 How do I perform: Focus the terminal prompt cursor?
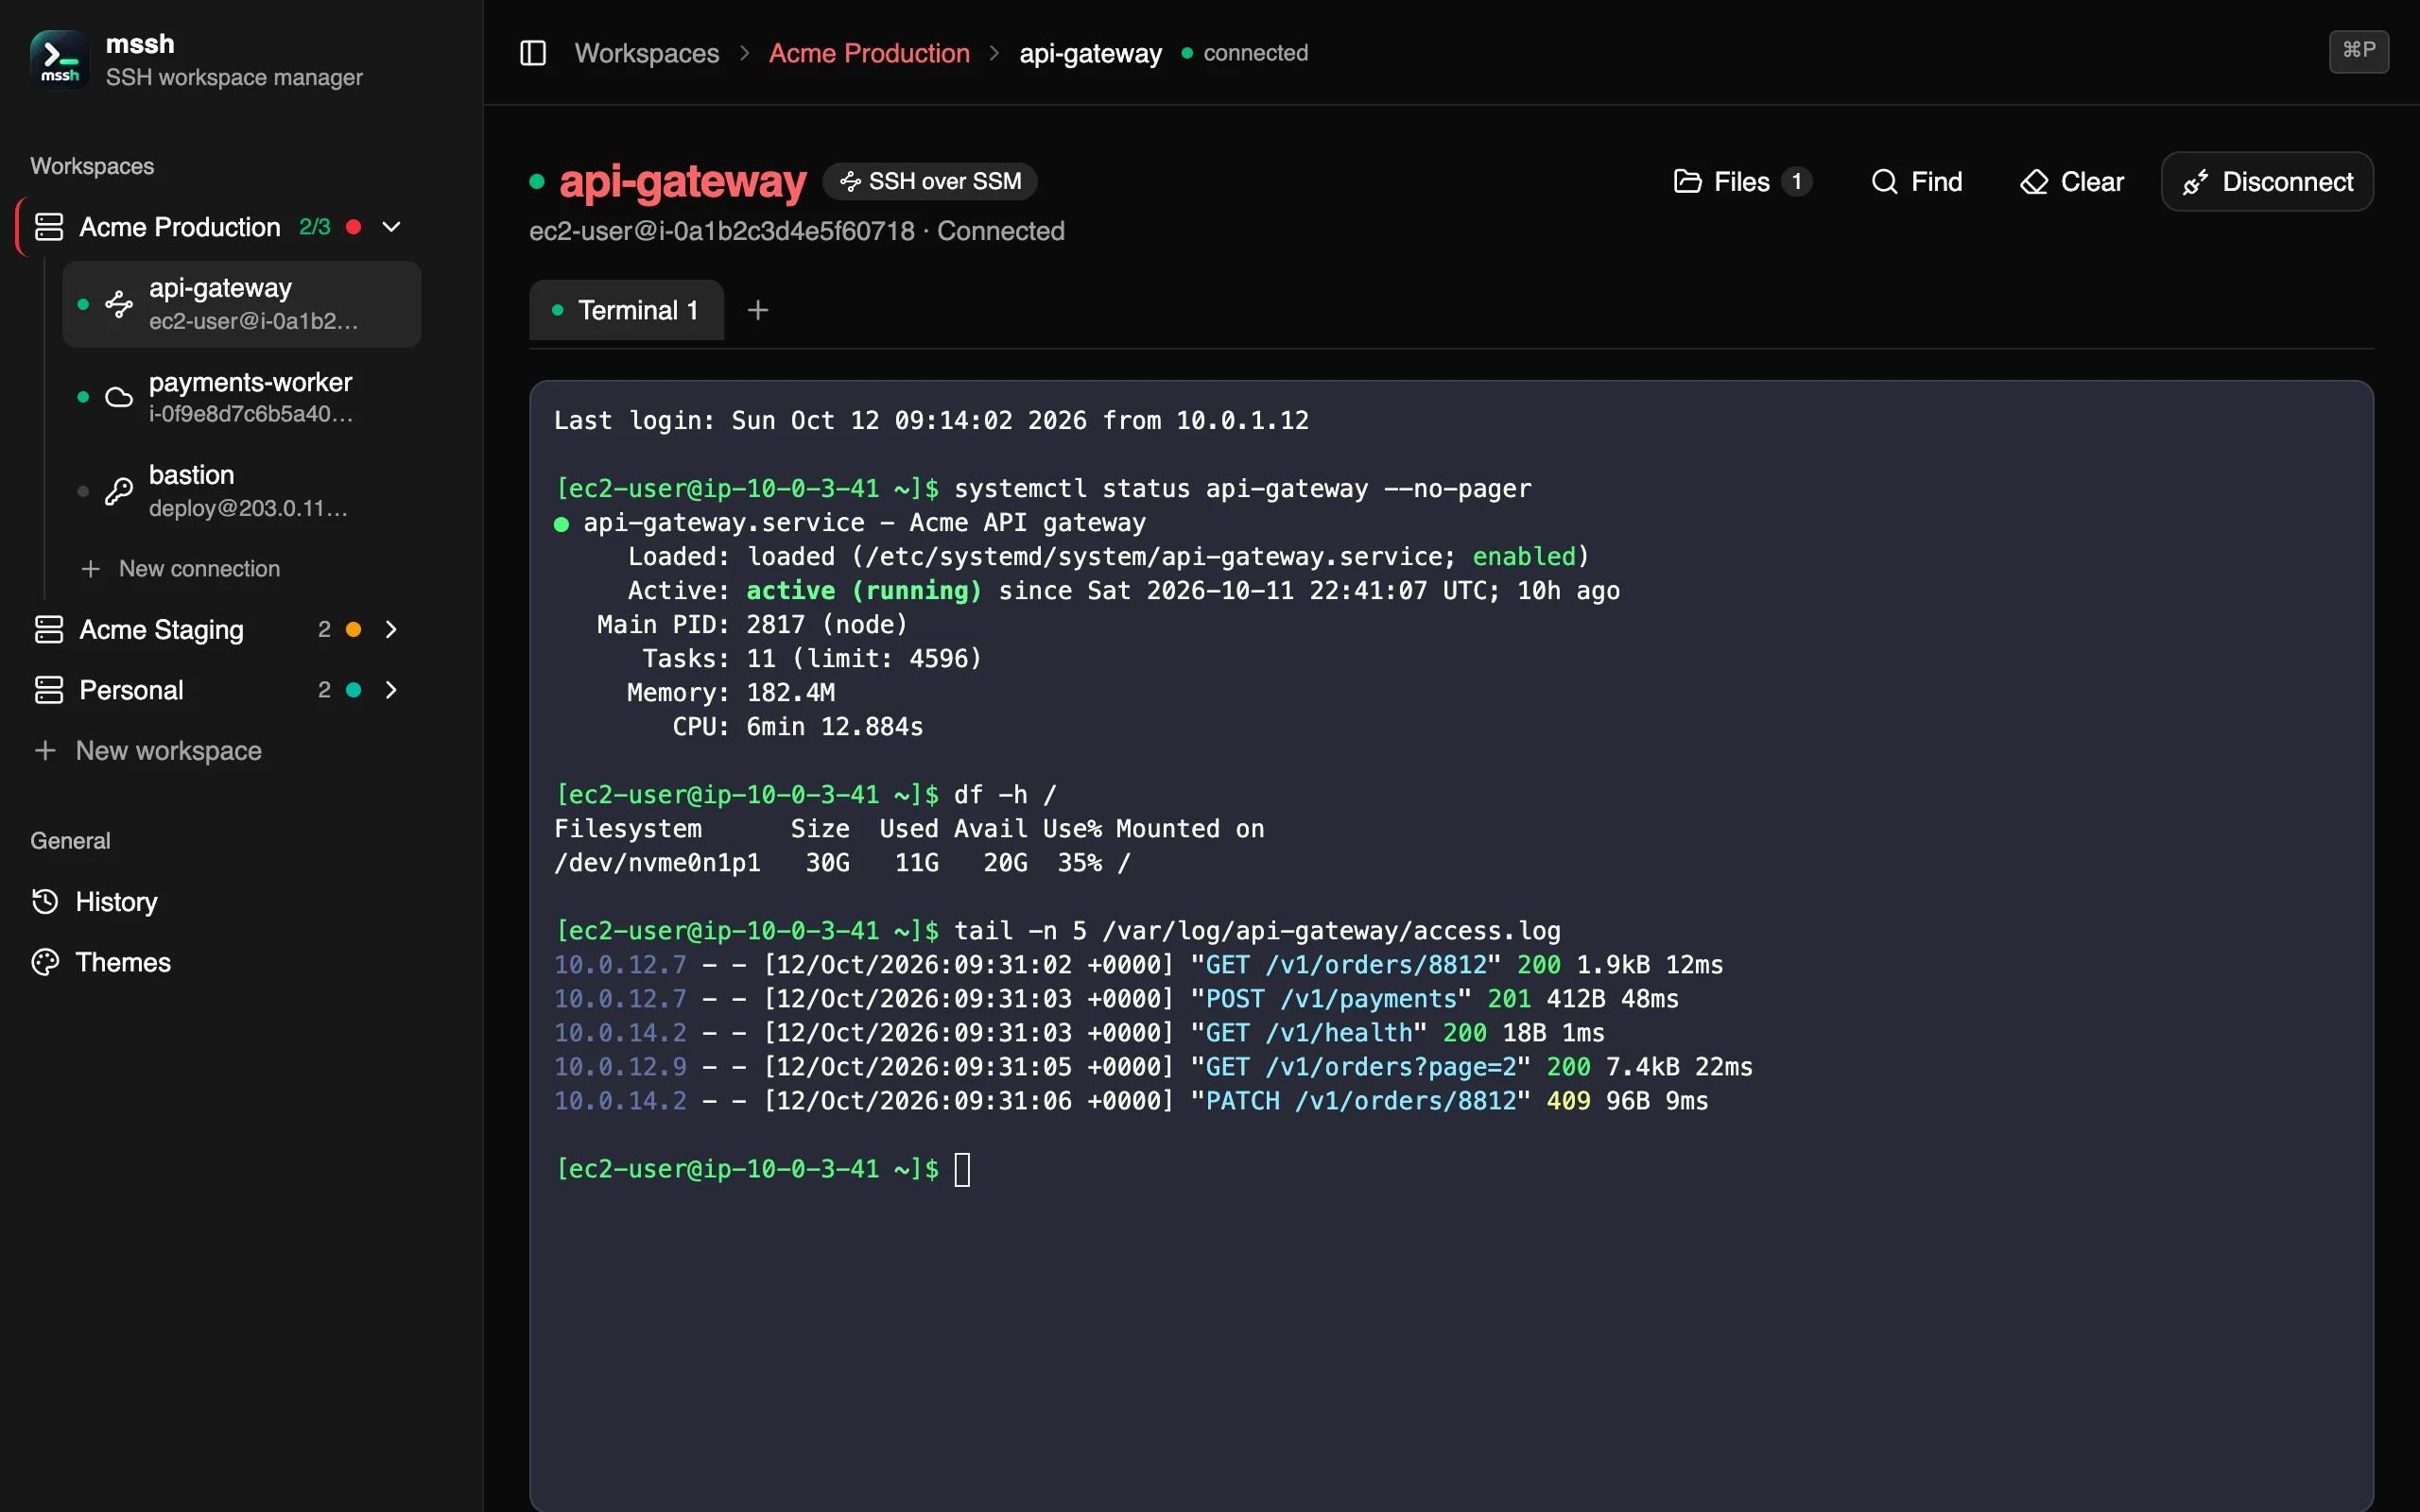pyautogui.click(x=962, y=1169)
